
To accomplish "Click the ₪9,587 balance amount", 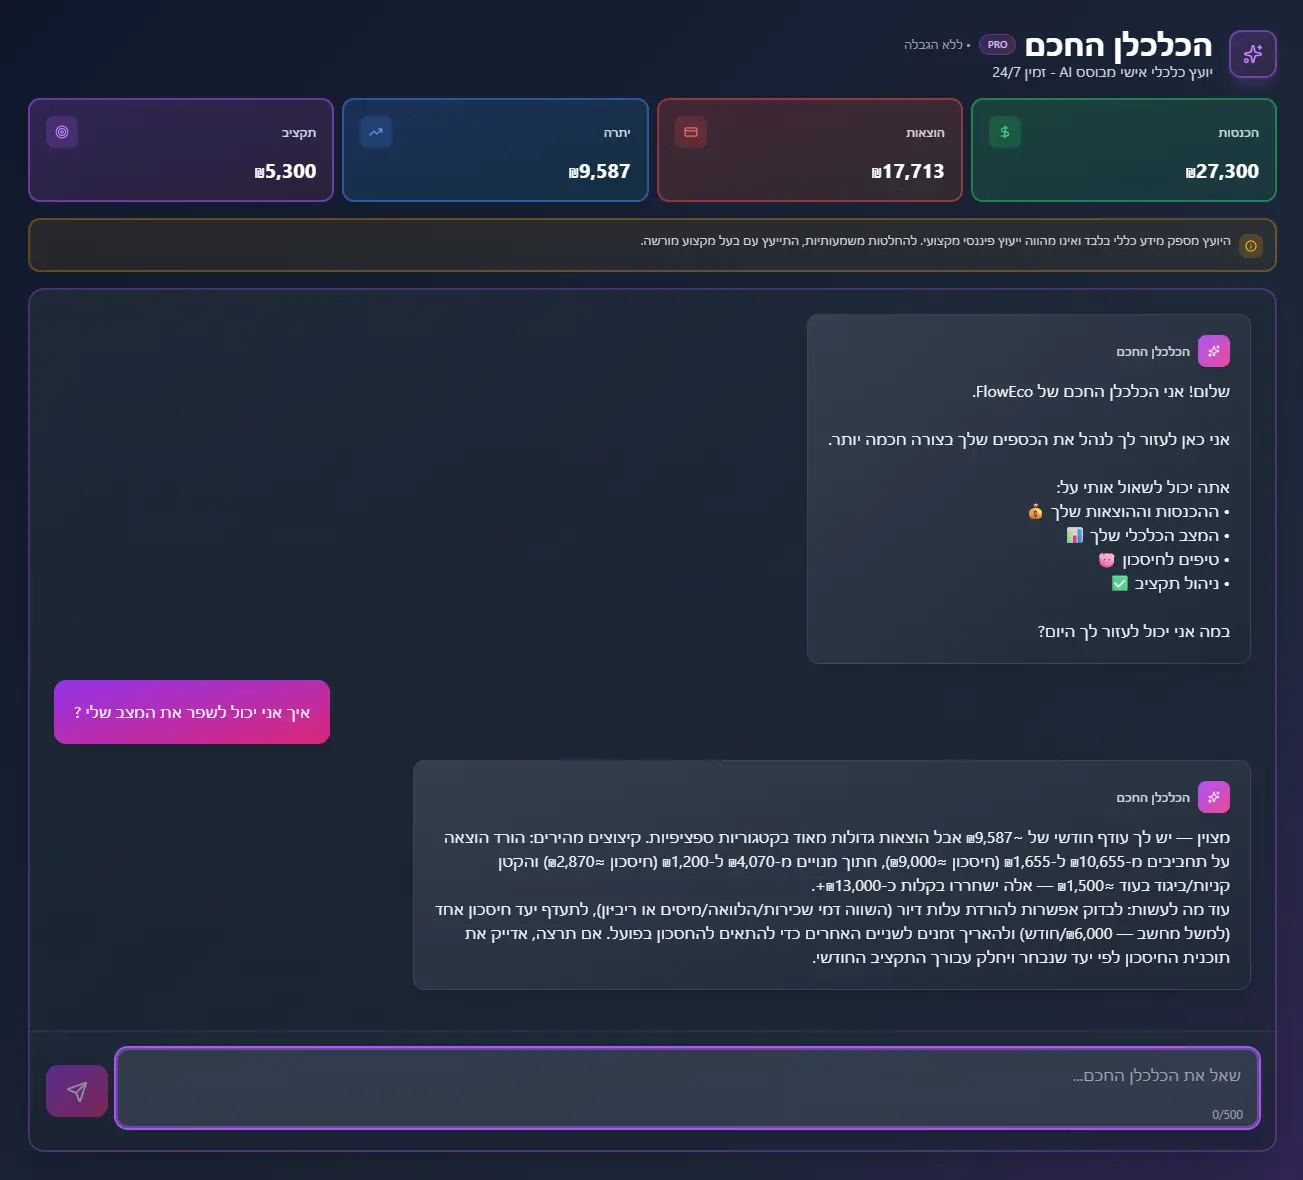I will [599, 171].
